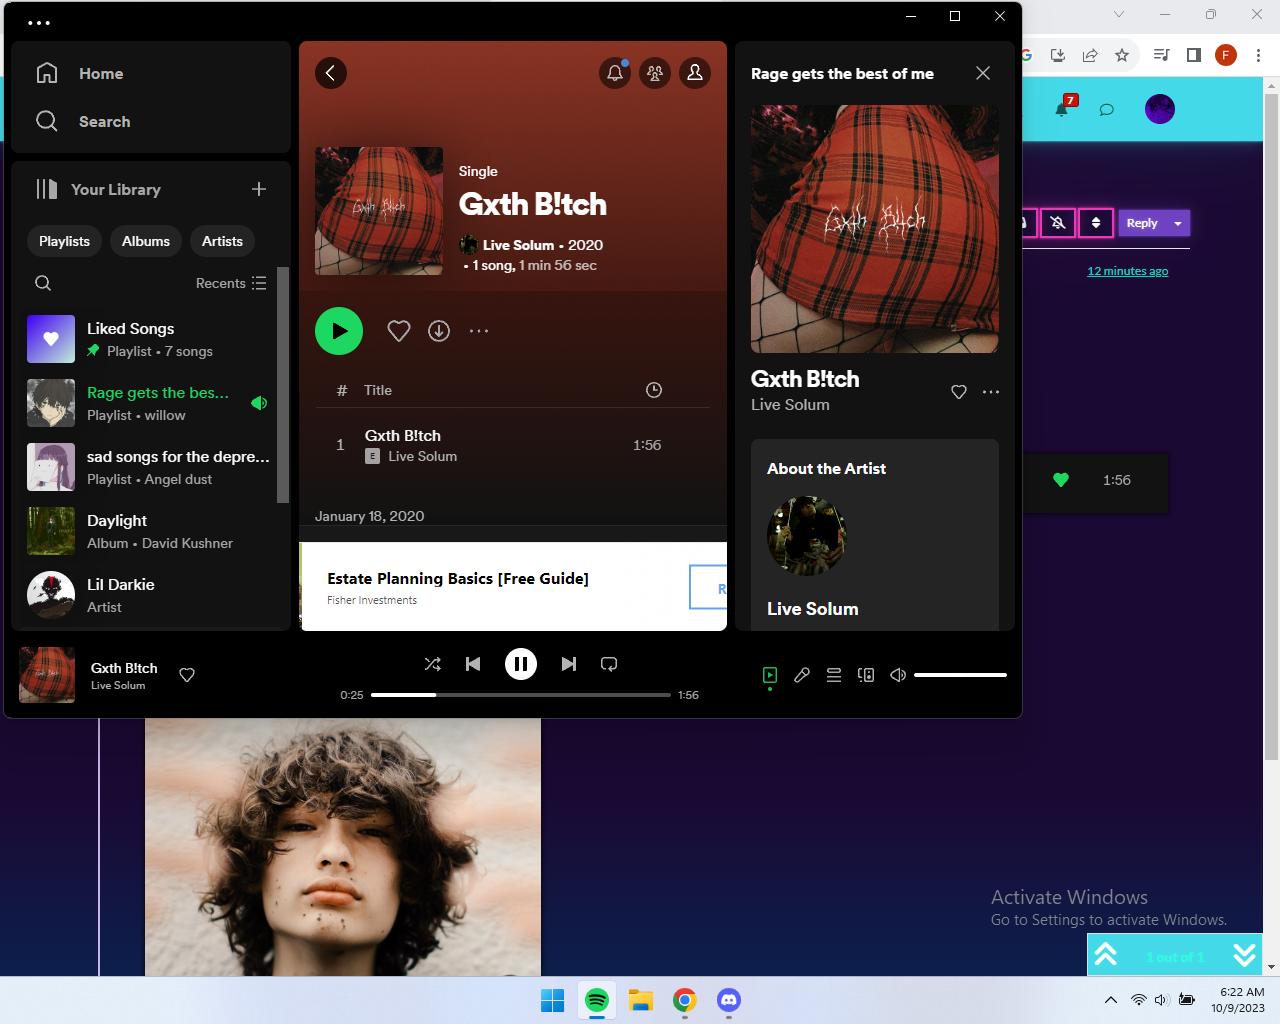1280x1024 pixels.
Task: Toggle Now Playing view icon
Action: point(770,675)
